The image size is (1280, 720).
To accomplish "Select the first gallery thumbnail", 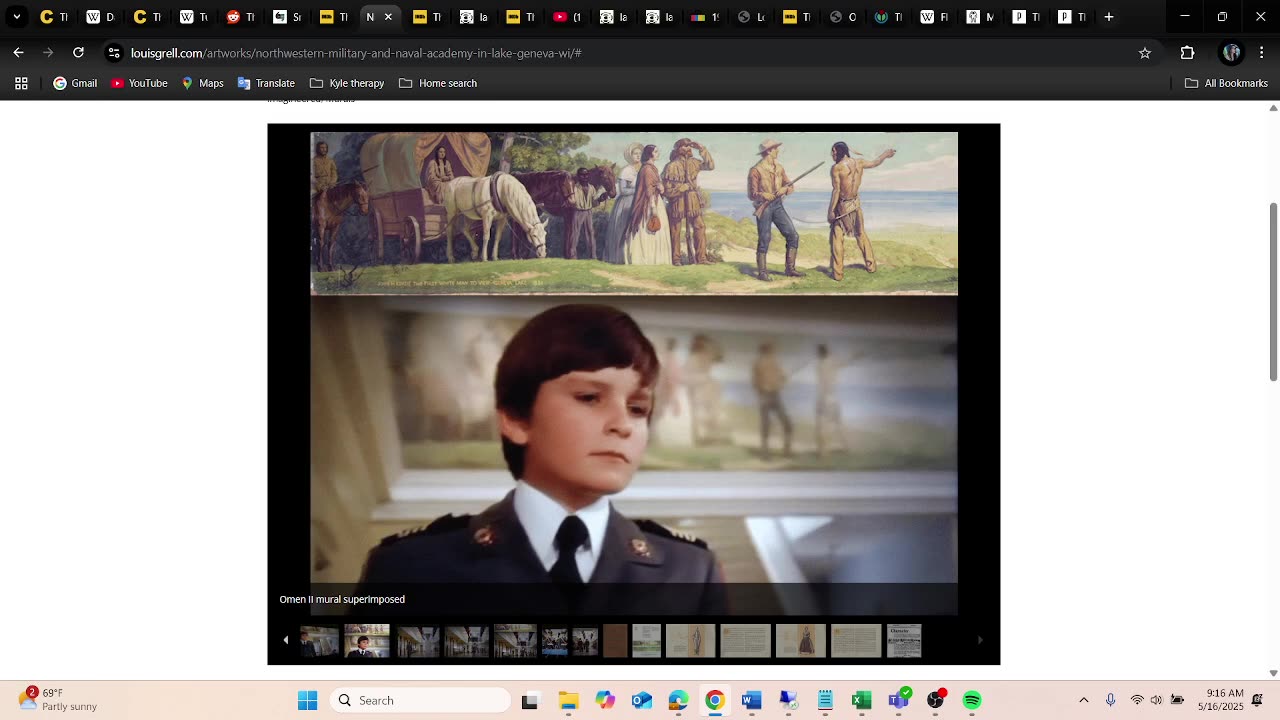I will tap(319, 641).
